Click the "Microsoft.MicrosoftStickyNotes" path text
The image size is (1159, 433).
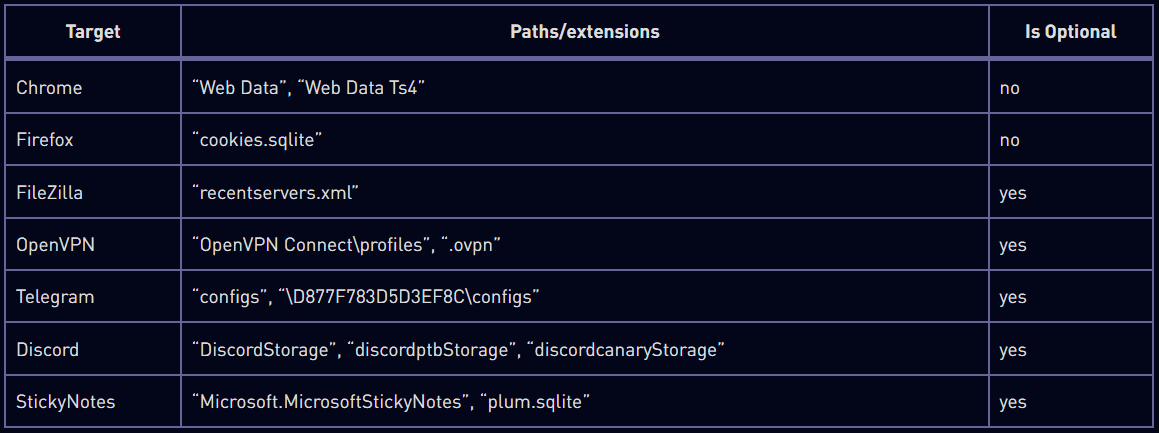click(x=330, y=402)
